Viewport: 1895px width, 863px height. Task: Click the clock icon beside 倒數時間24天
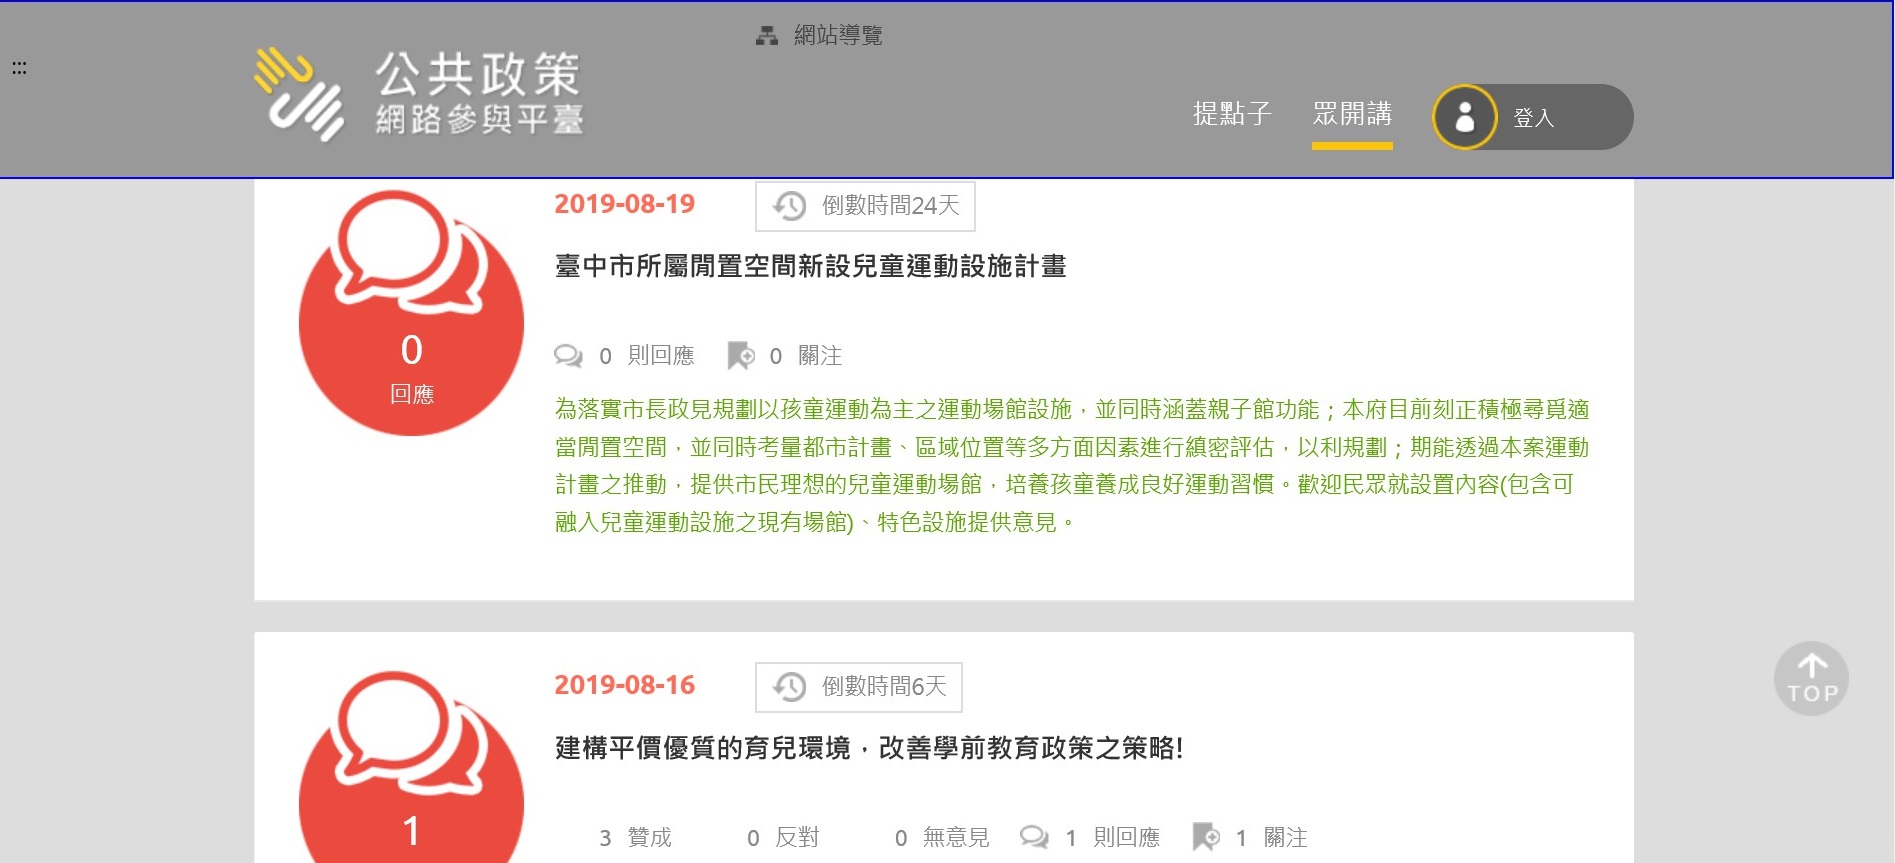click(789, 206)
